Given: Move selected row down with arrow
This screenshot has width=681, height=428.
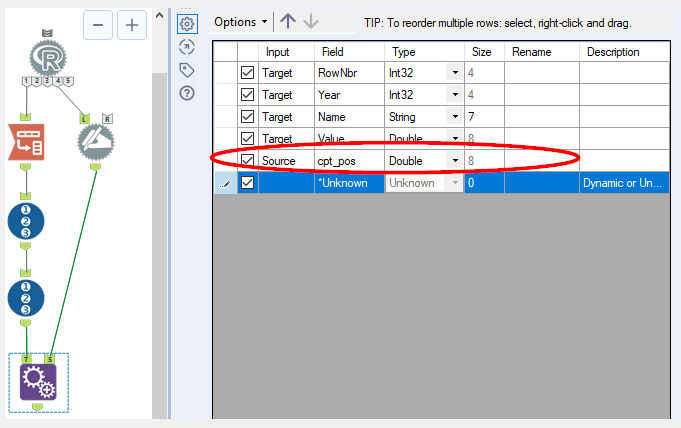Looking at the screenshot, I should [311, 21].
